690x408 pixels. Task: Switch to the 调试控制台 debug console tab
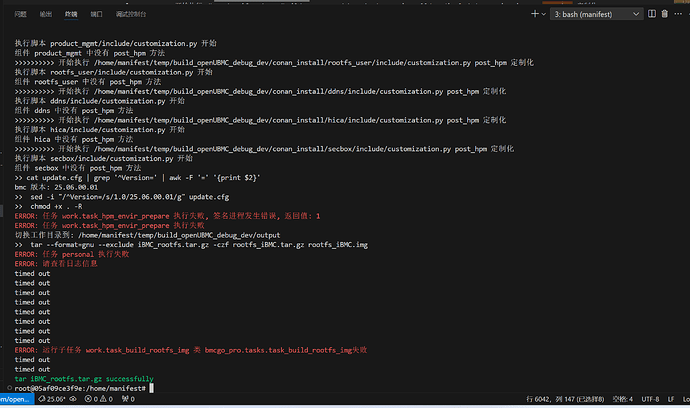[131, 14]
